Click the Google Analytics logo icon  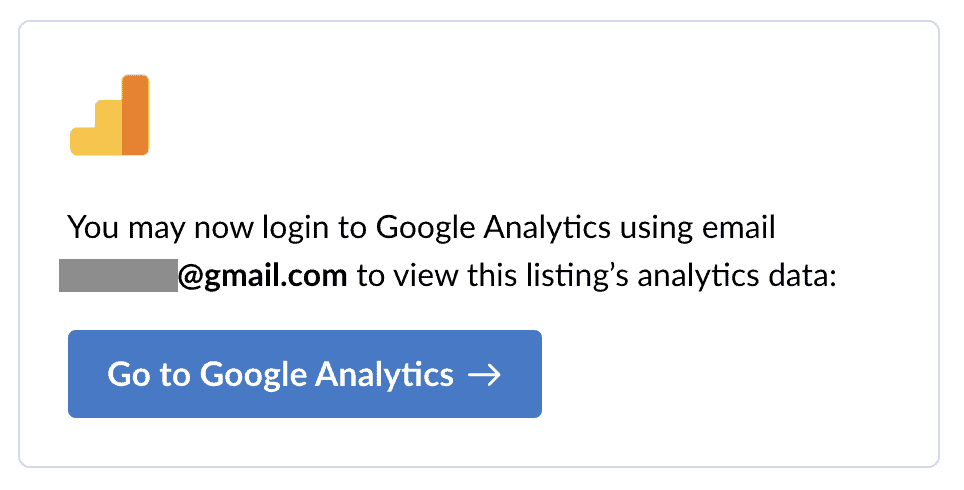pos(109,115)
